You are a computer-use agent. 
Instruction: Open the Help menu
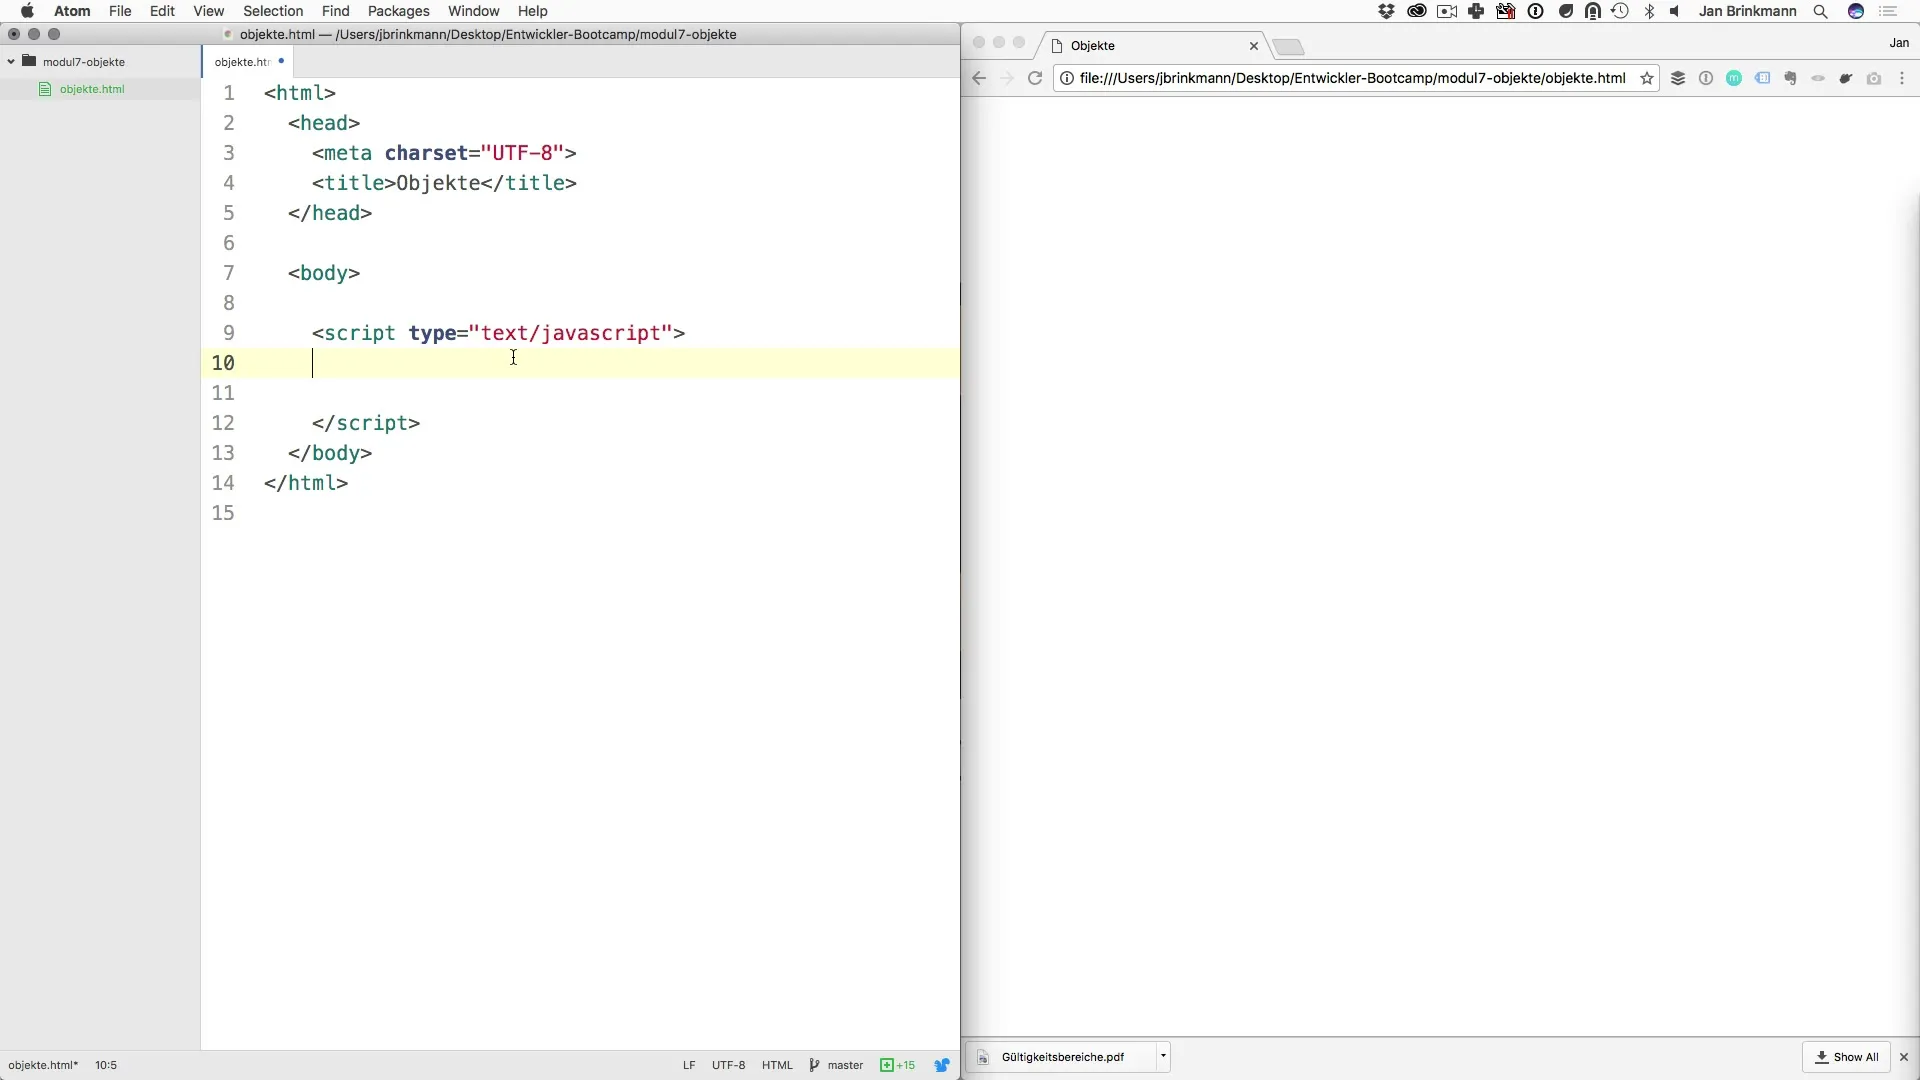coord(532,11)
